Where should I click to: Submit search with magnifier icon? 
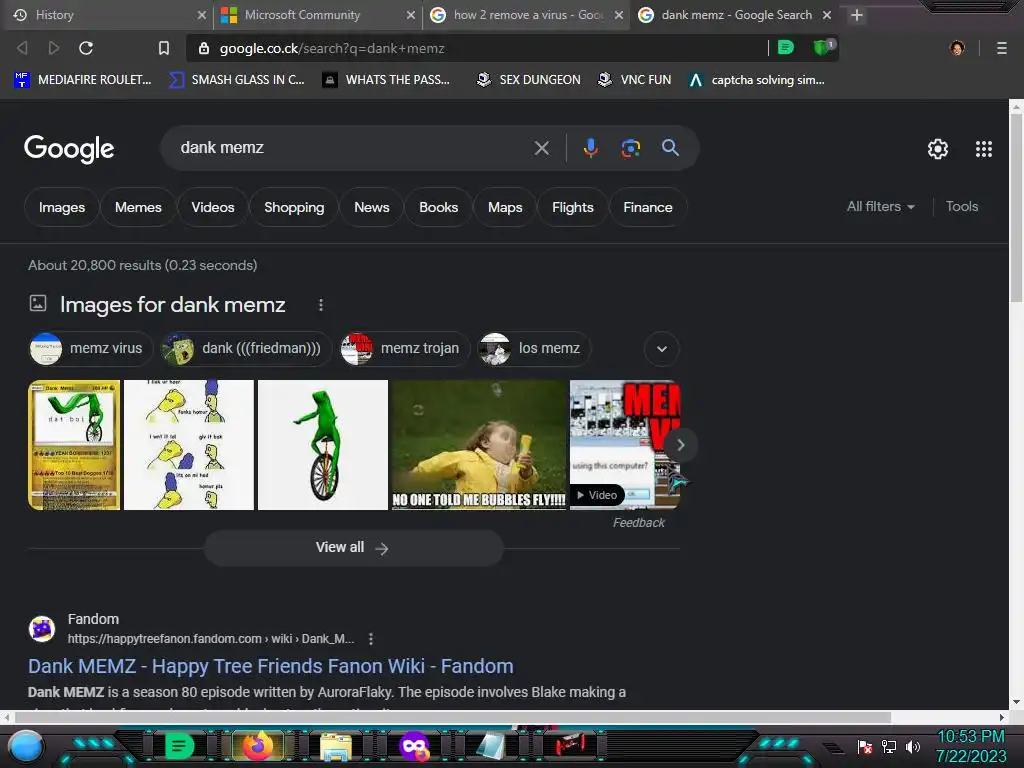670,148
